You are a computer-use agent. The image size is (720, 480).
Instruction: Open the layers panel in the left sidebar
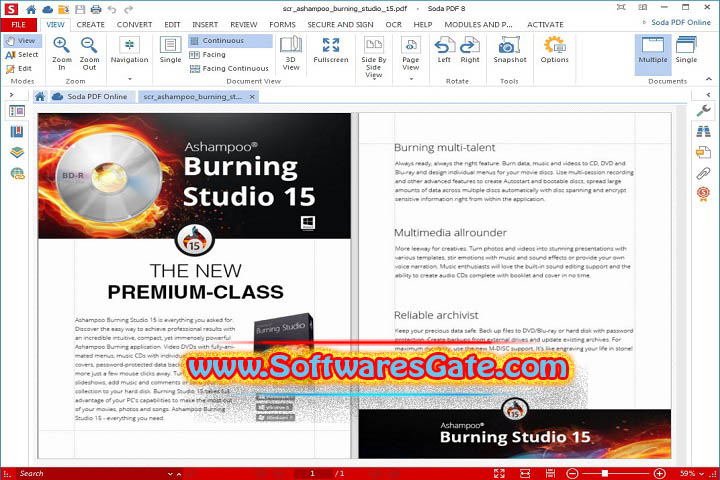(x=17, y=152)
